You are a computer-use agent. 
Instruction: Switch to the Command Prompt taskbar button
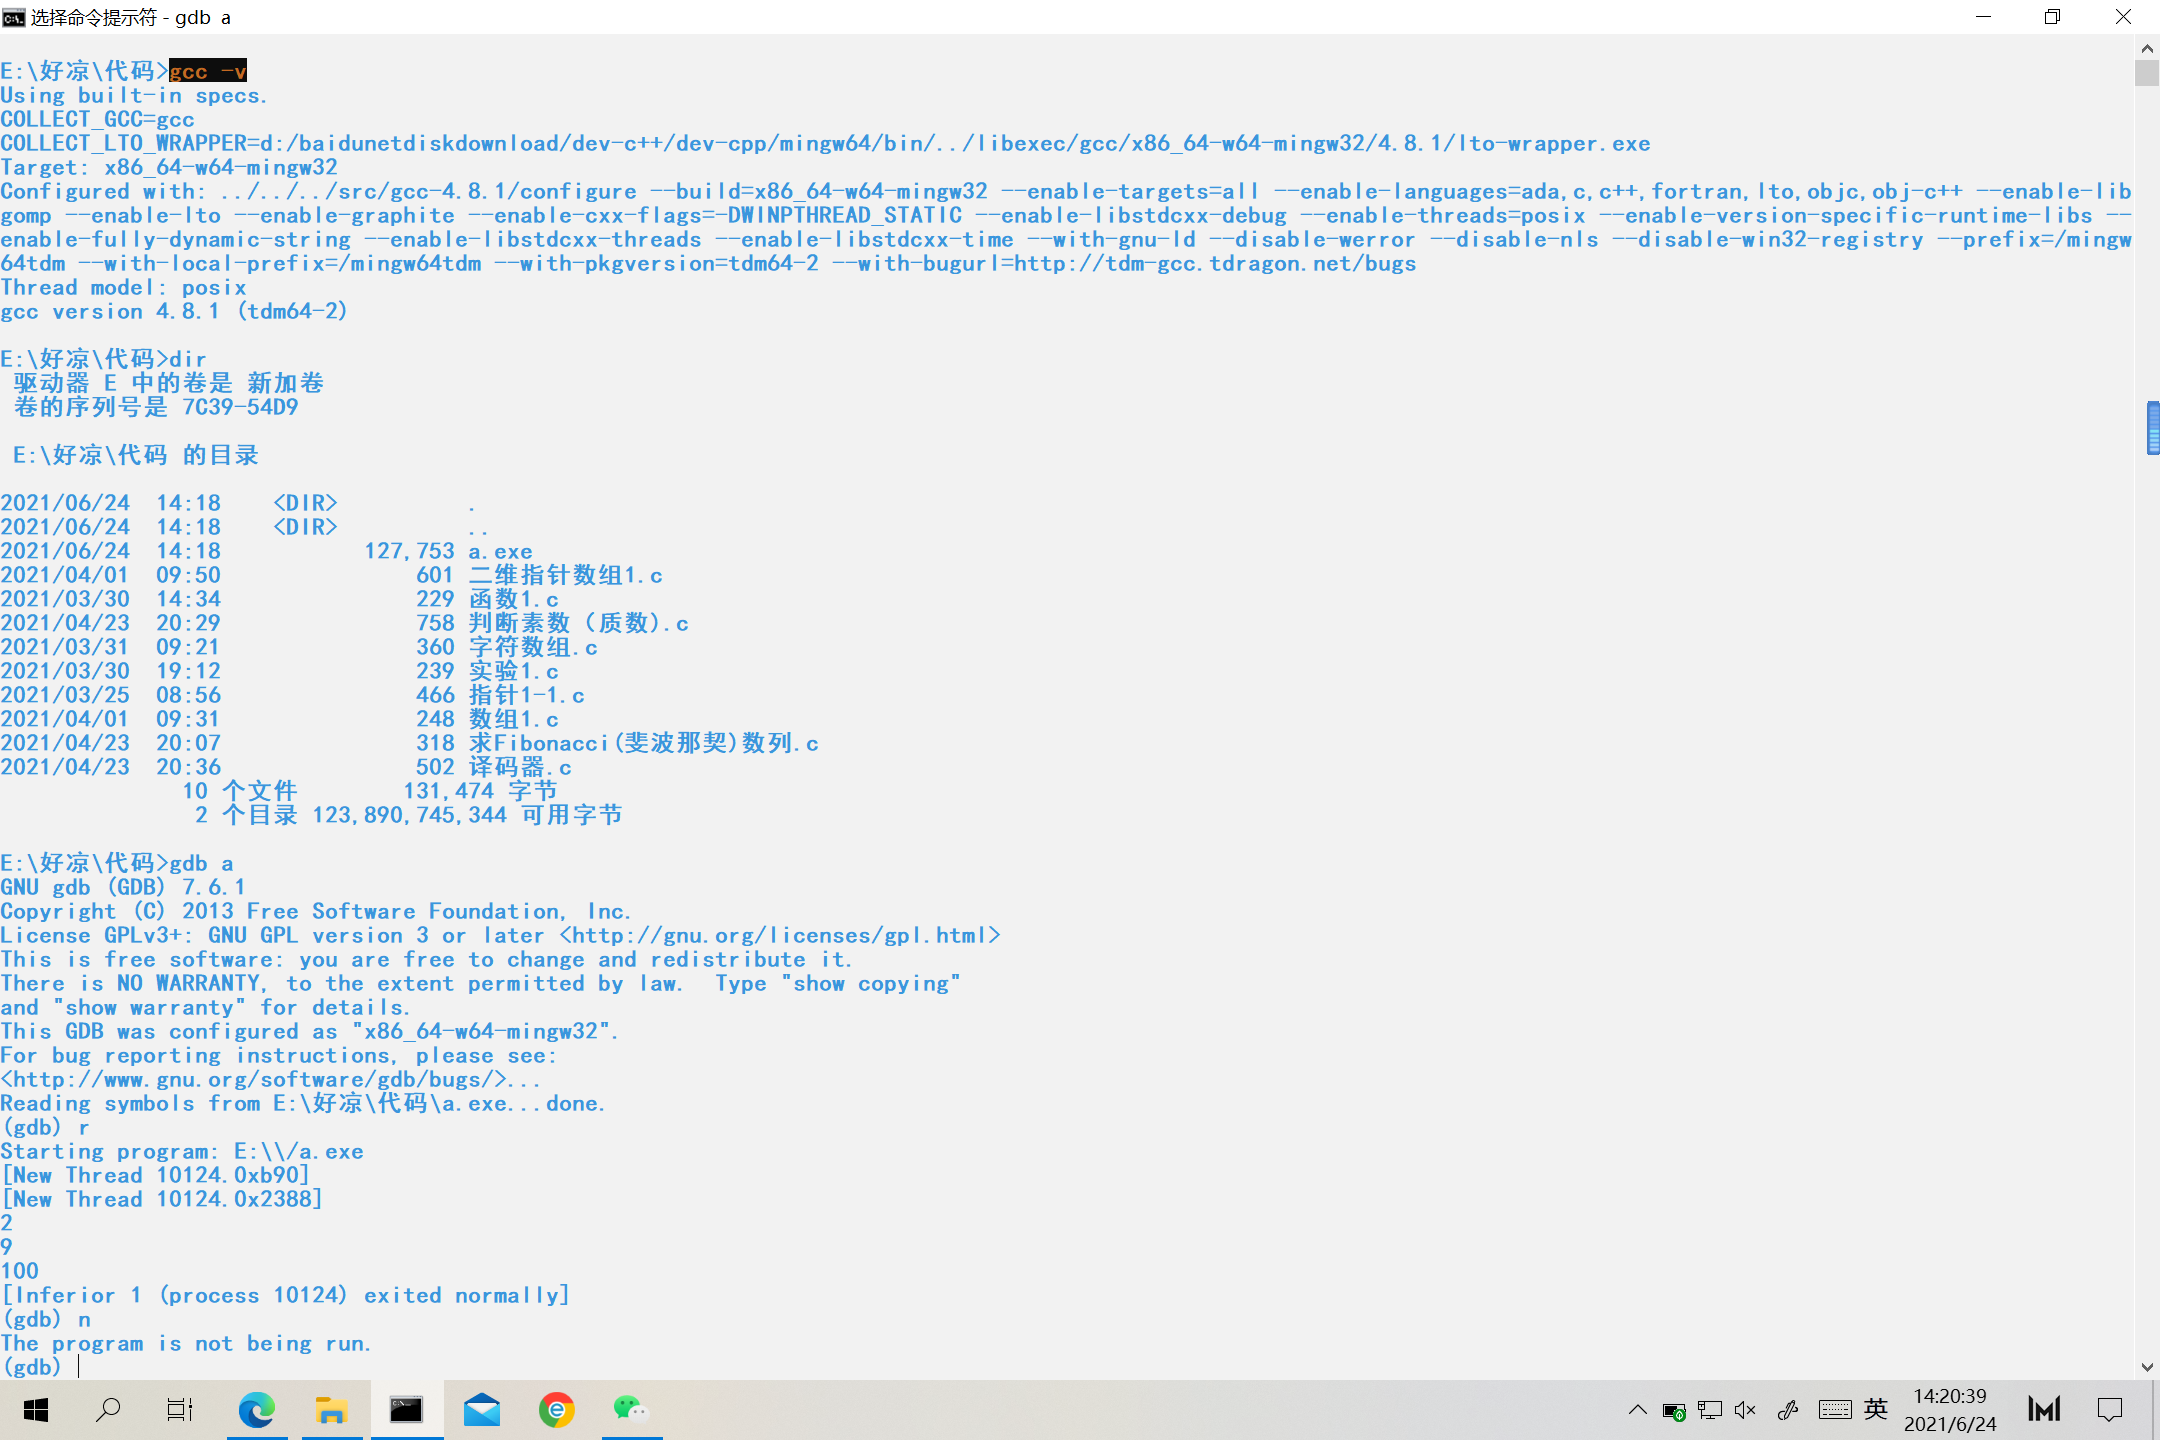coord(406,1410)
